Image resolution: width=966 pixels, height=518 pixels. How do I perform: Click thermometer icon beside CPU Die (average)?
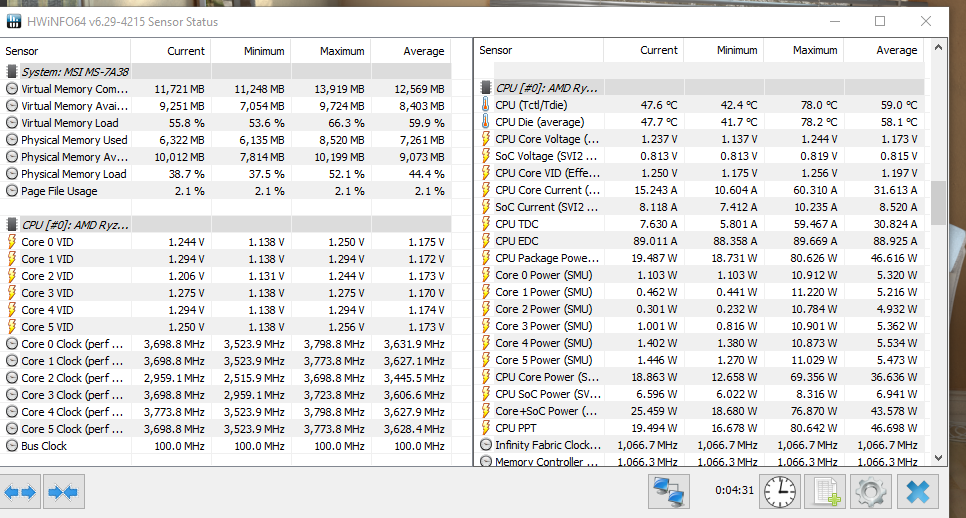coord(485,122)
